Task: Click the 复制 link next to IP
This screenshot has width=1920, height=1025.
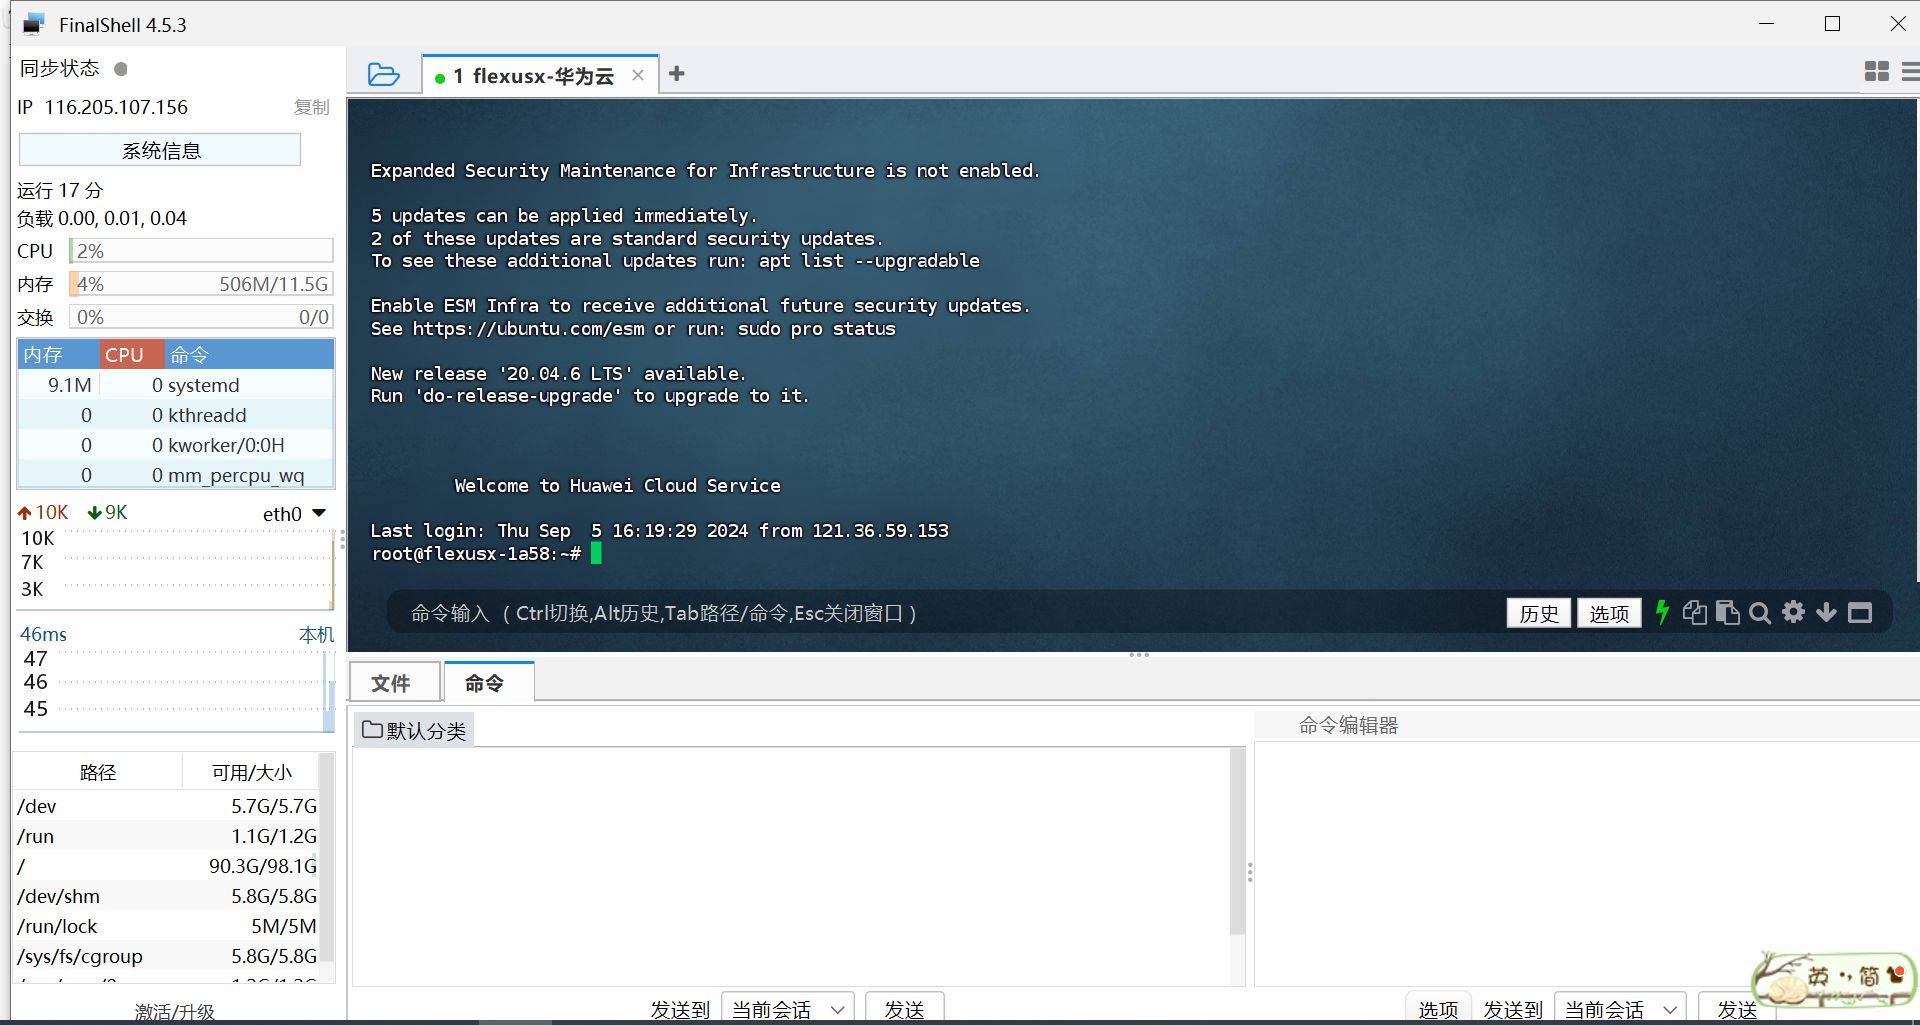Action: tap(312, 107)
